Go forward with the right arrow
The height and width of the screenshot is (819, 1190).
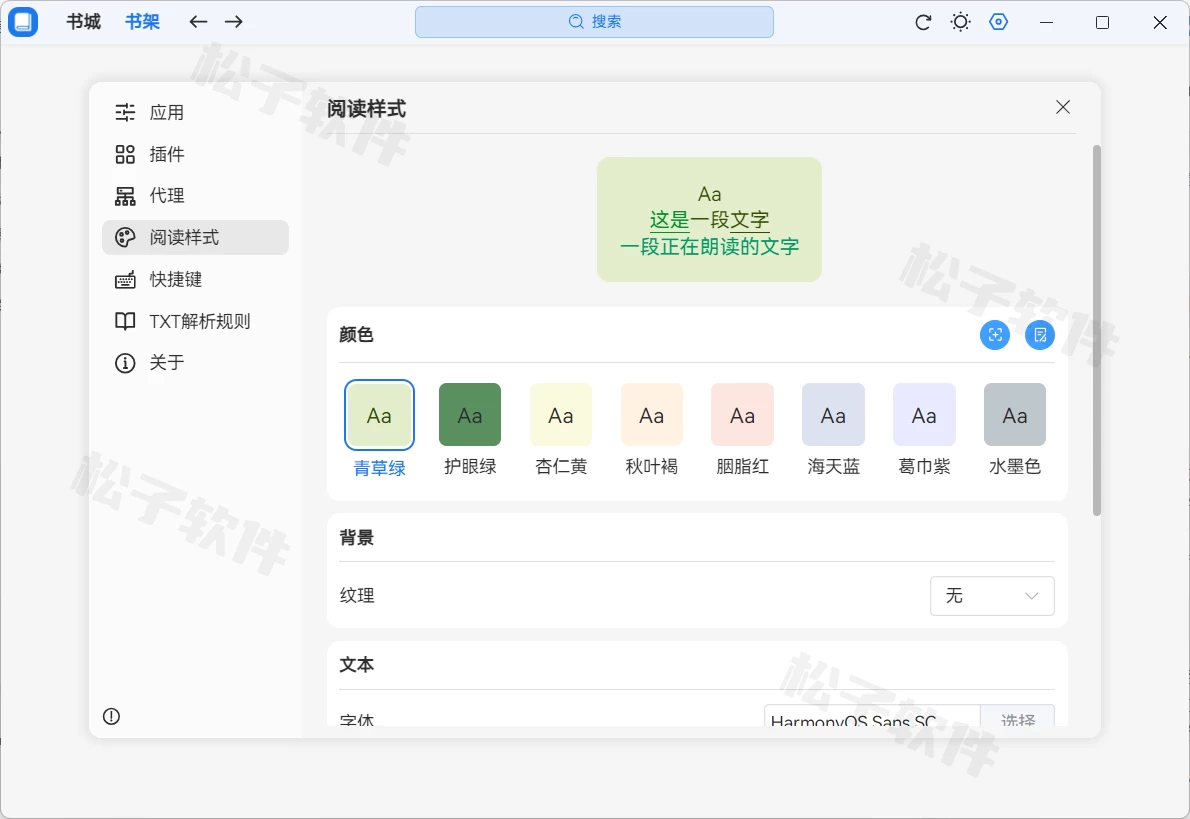tap(234, 22)
